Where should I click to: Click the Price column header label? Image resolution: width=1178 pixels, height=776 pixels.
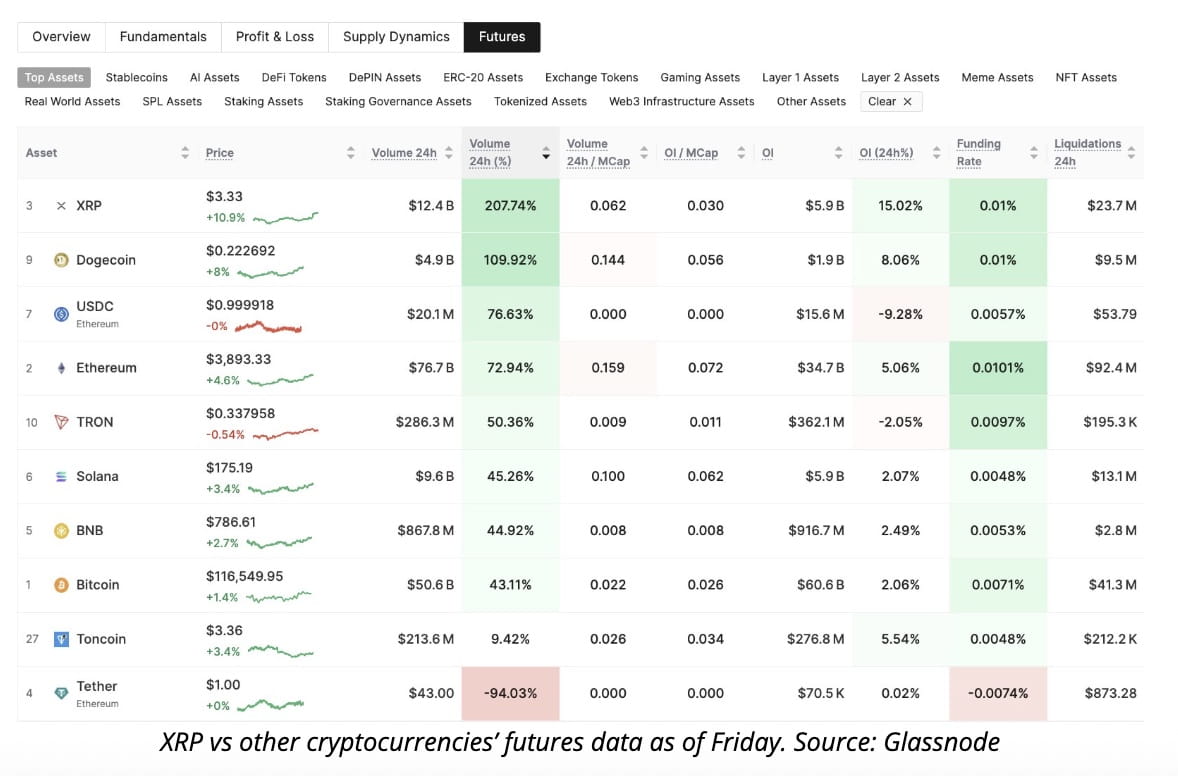[219, 152]
